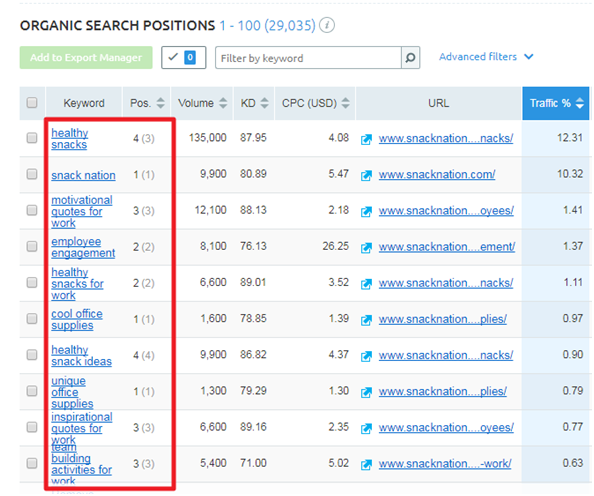Open the URL ending in -work/
Viewport: 594px width, 496px height.
pyautogui.click(x=445, y=464)
